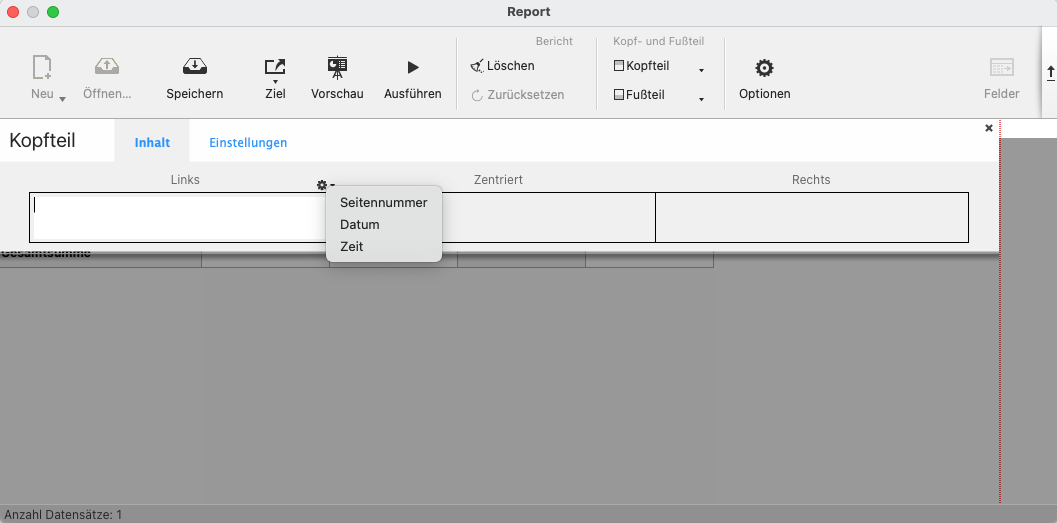Select Datum in the popup menu
This screenshot has width=1057, height=523.
(x=360, y=224)
